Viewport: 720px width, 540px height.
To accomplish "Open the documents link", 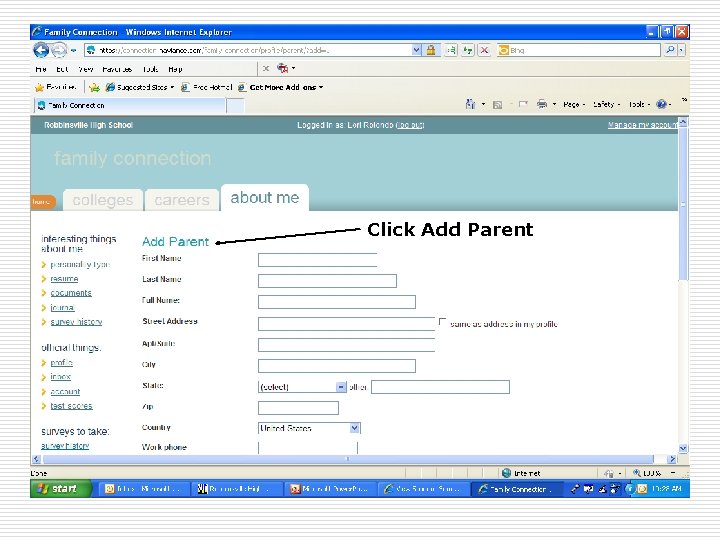I will (x=71, y=293).
